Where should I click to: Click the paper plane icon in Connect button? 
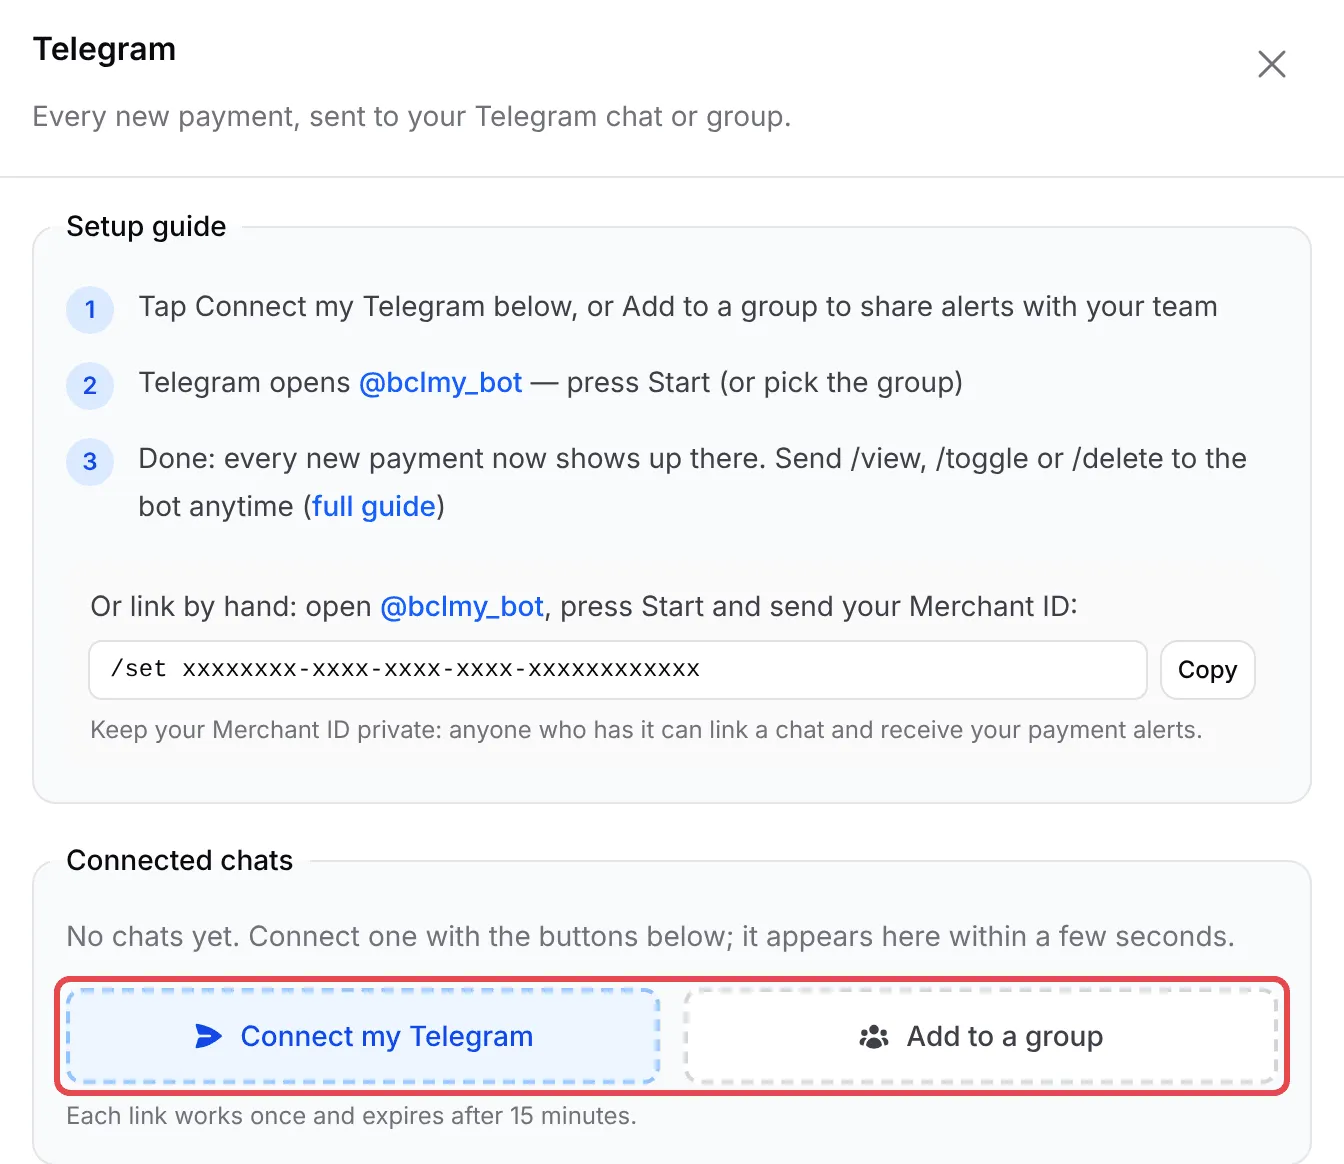coord(208,1036)
